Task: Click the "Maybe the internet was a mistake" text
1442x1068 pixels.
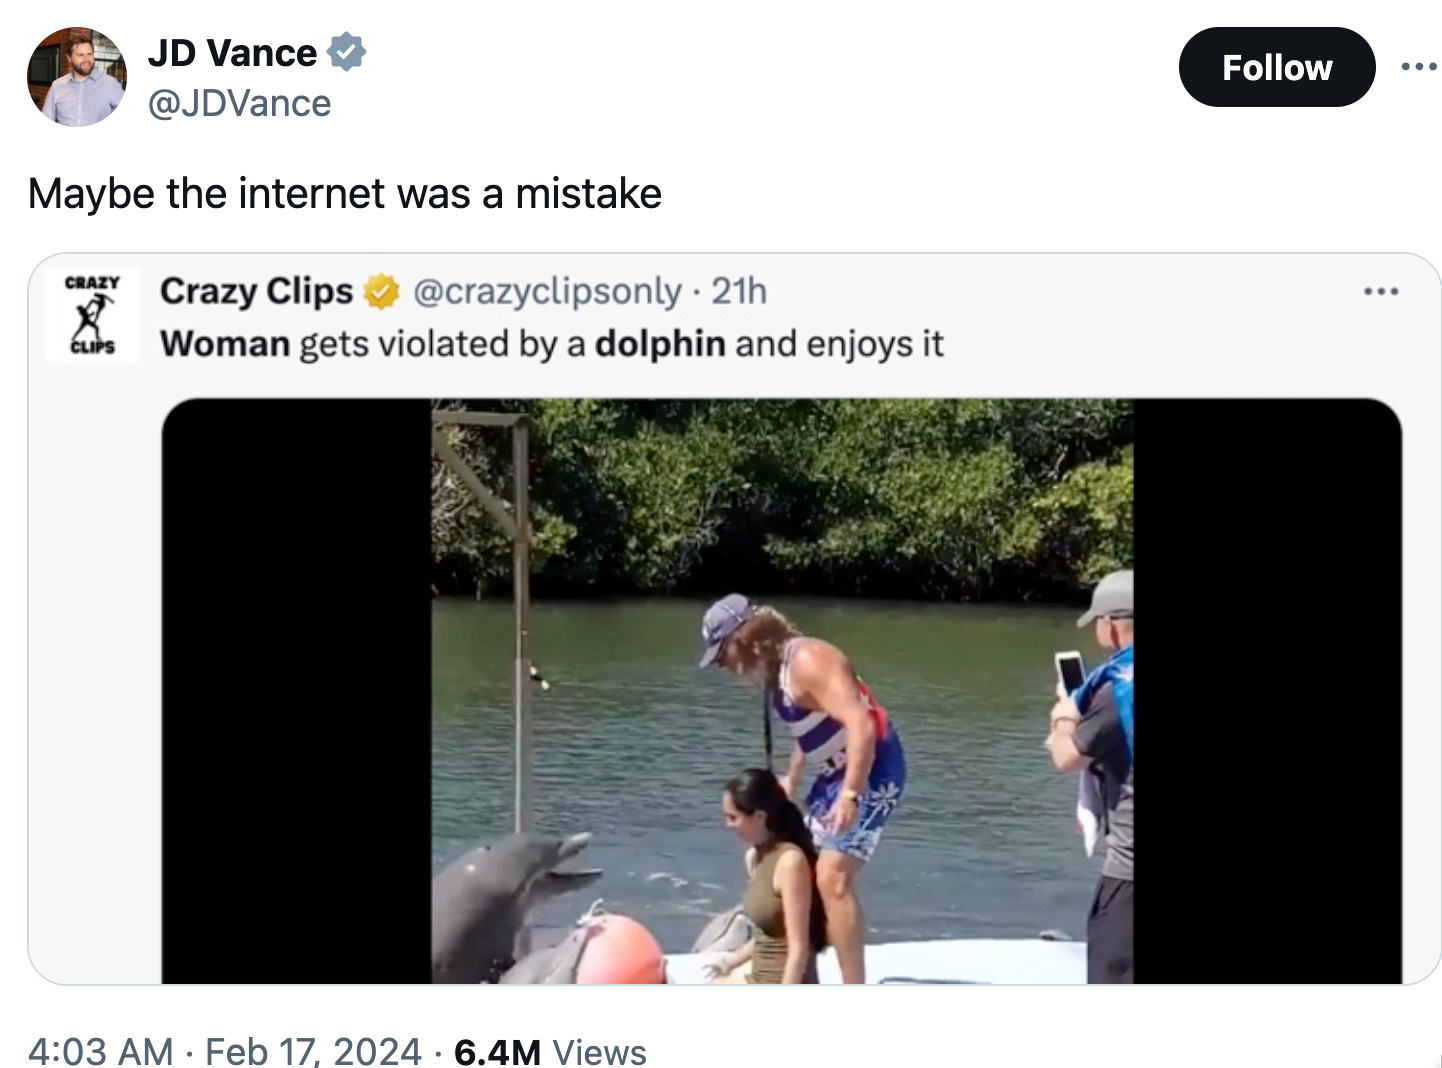Action: point(345,193)
